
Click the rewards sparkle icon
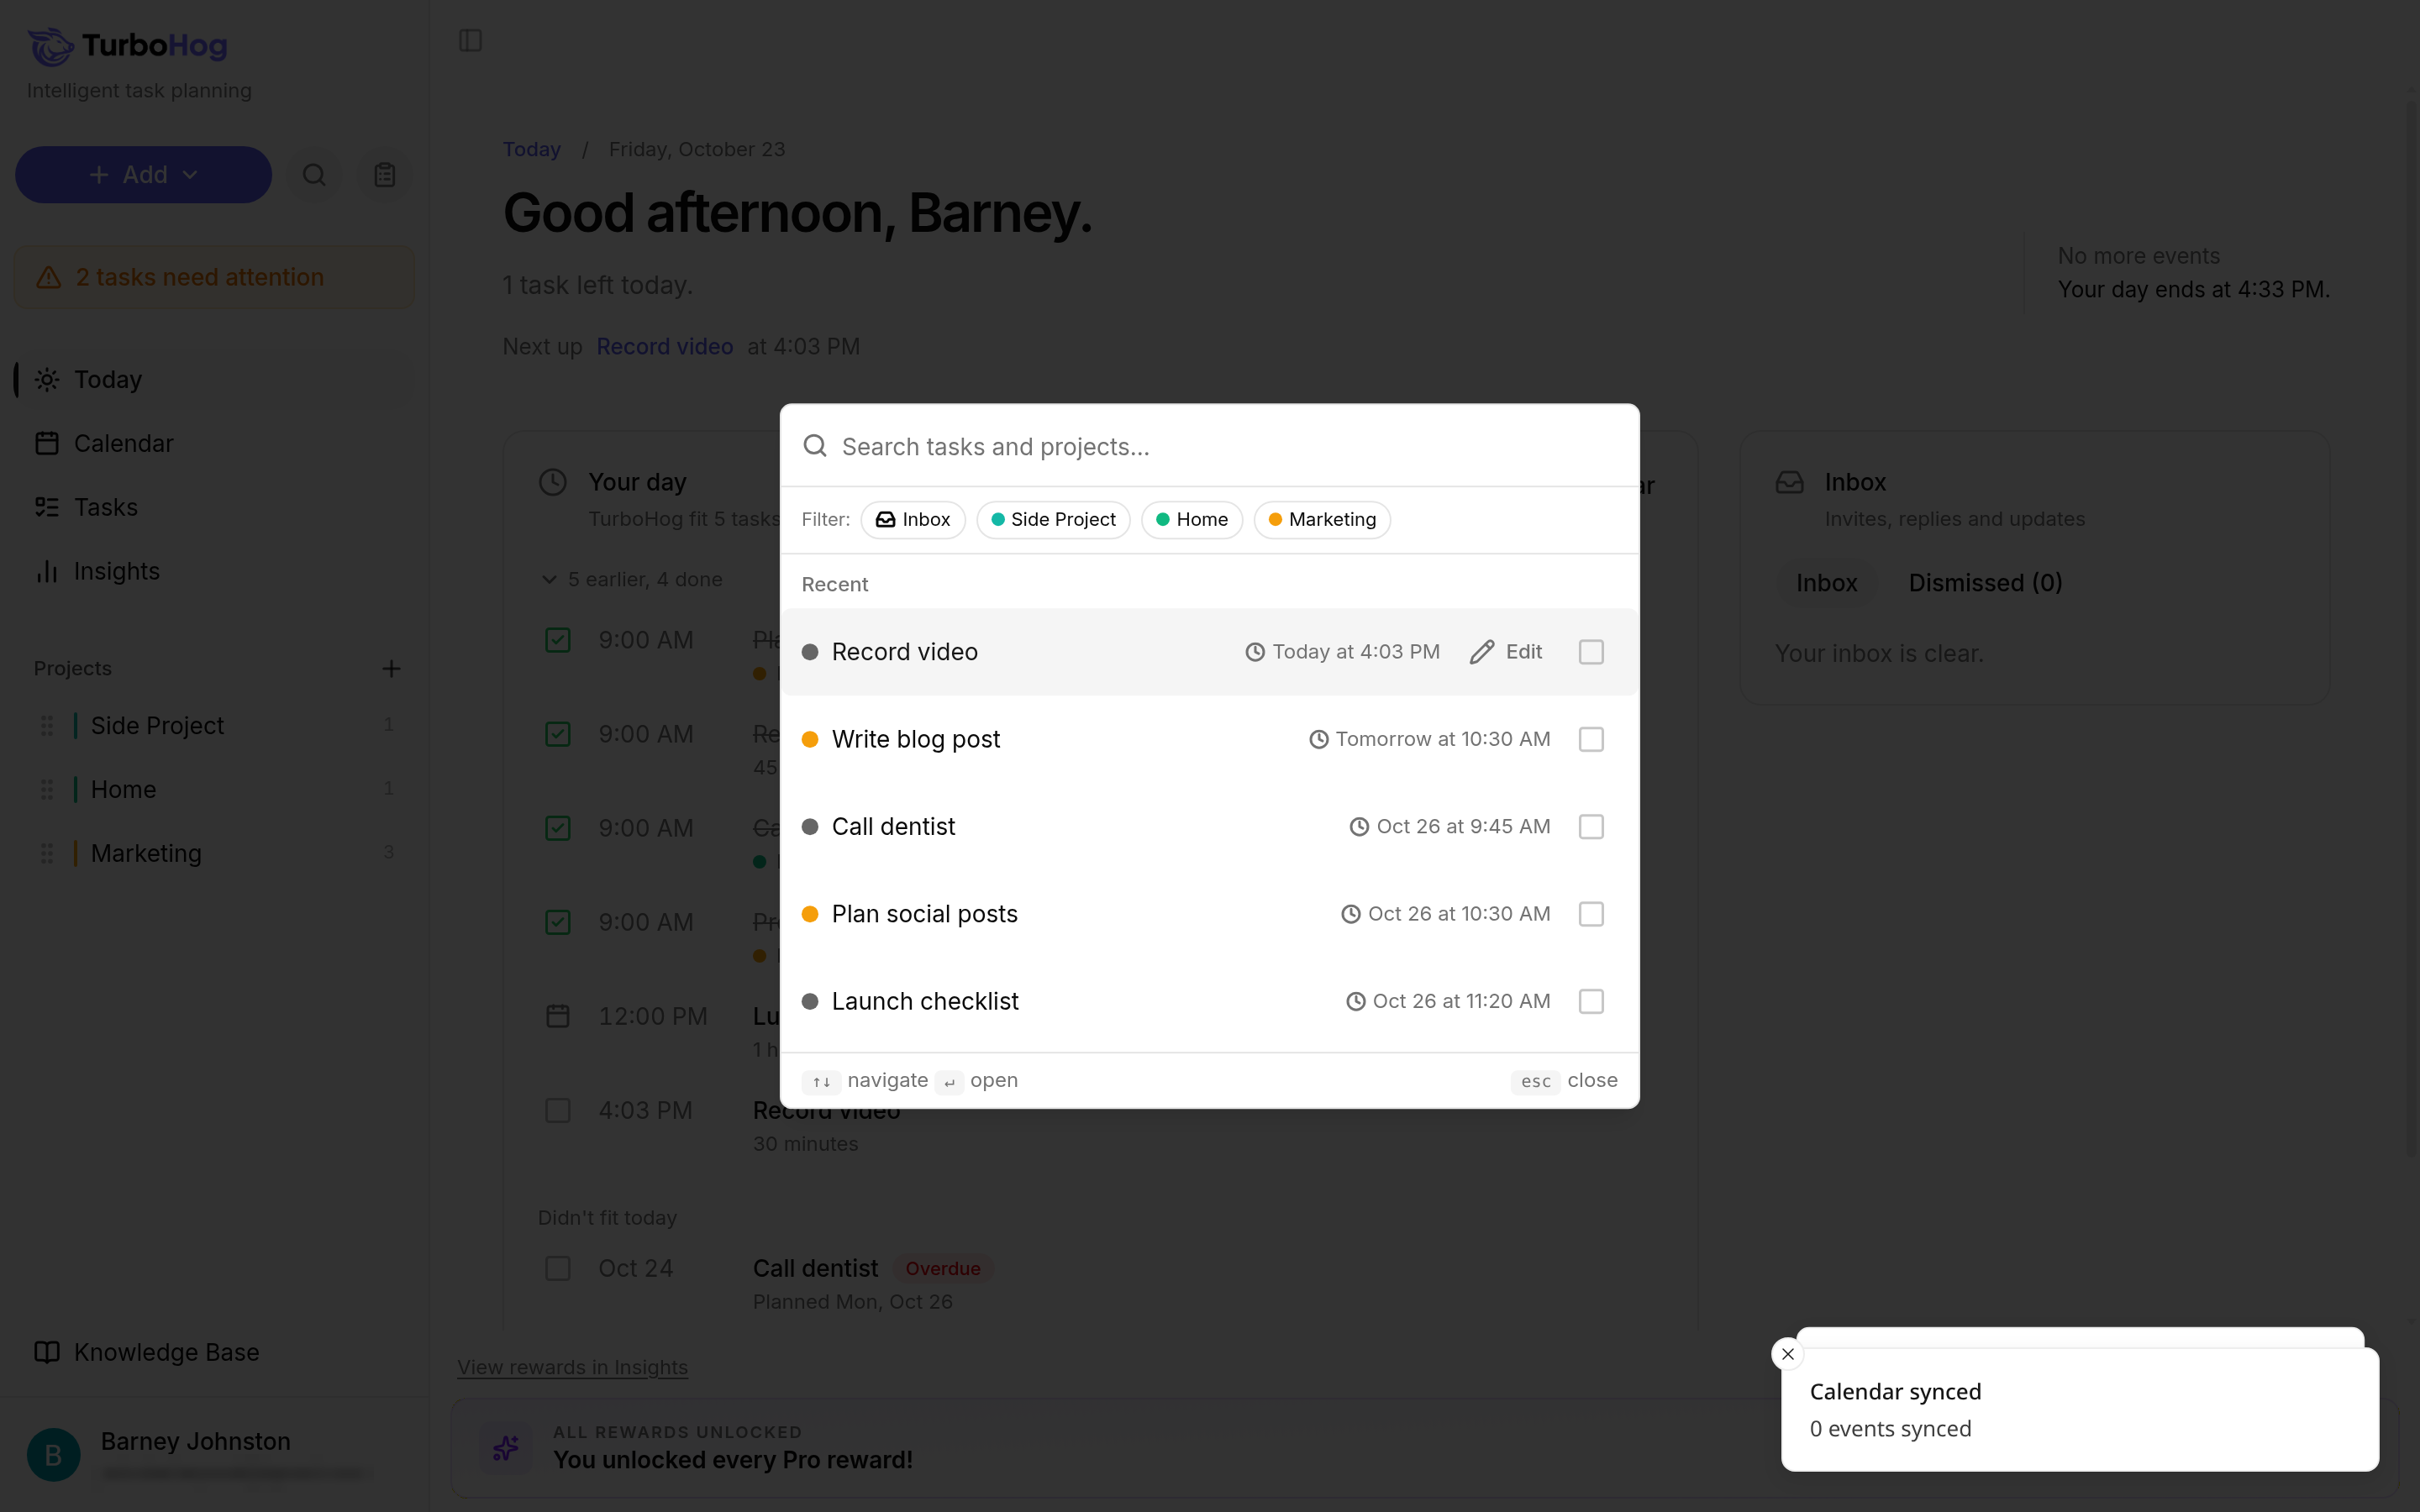(506, 1447)
